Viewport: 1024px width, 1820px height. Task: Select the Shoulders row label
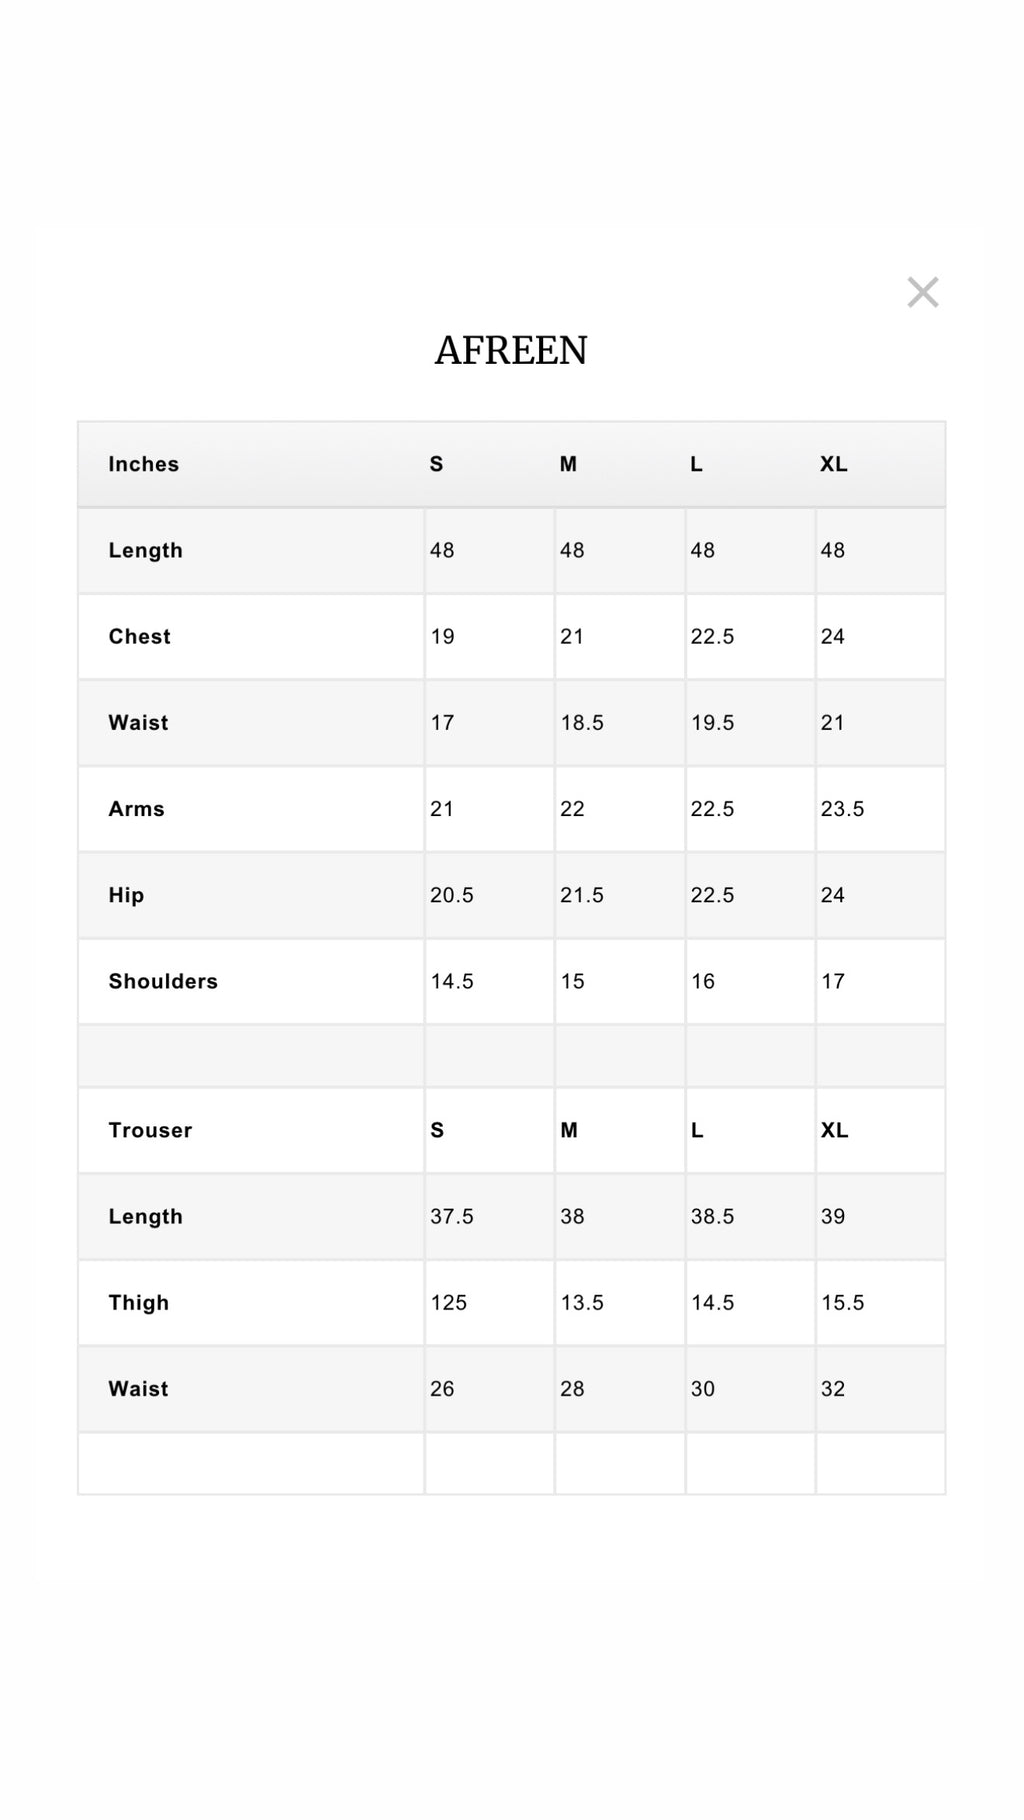(163, 981)
